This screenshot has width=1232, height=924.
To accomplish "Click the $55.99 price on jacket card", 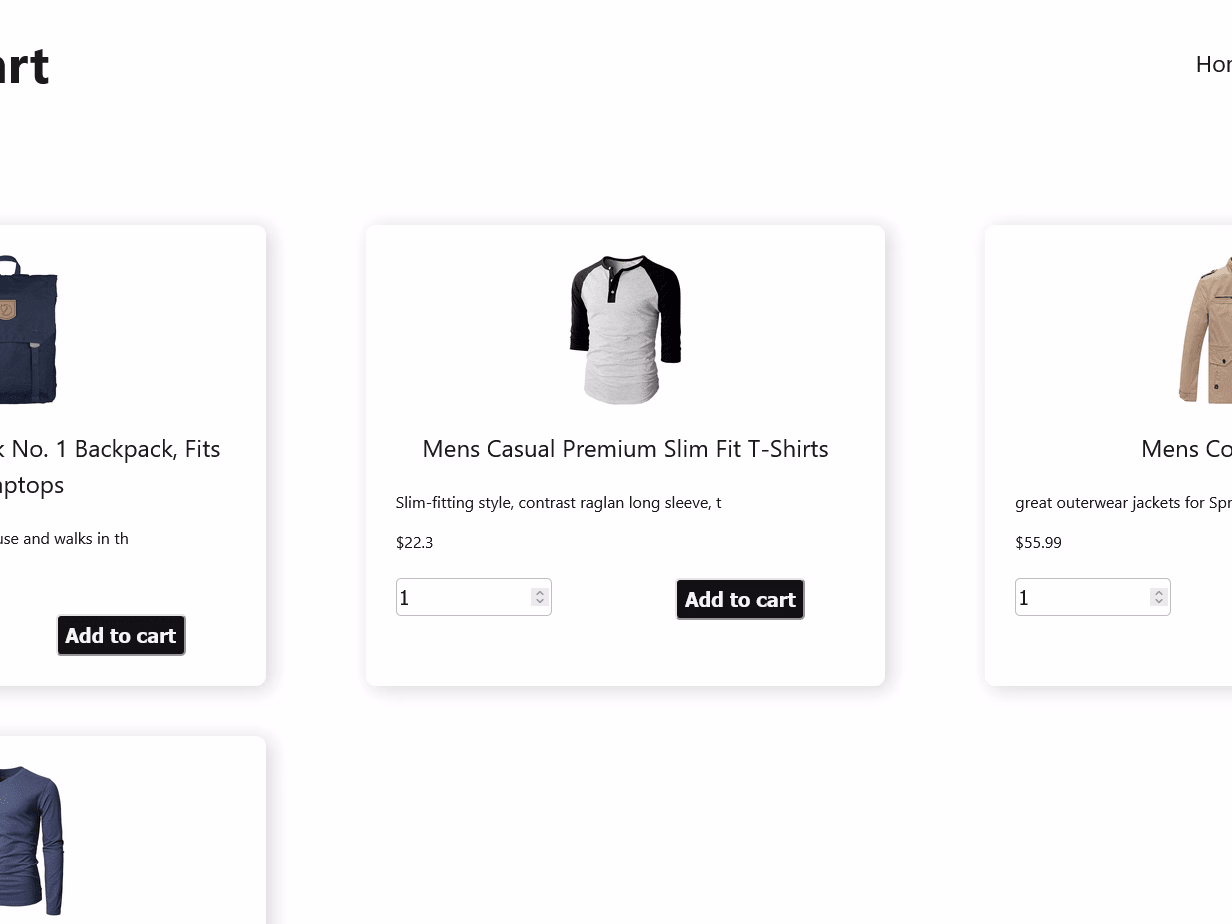I will coord(1038,542).
